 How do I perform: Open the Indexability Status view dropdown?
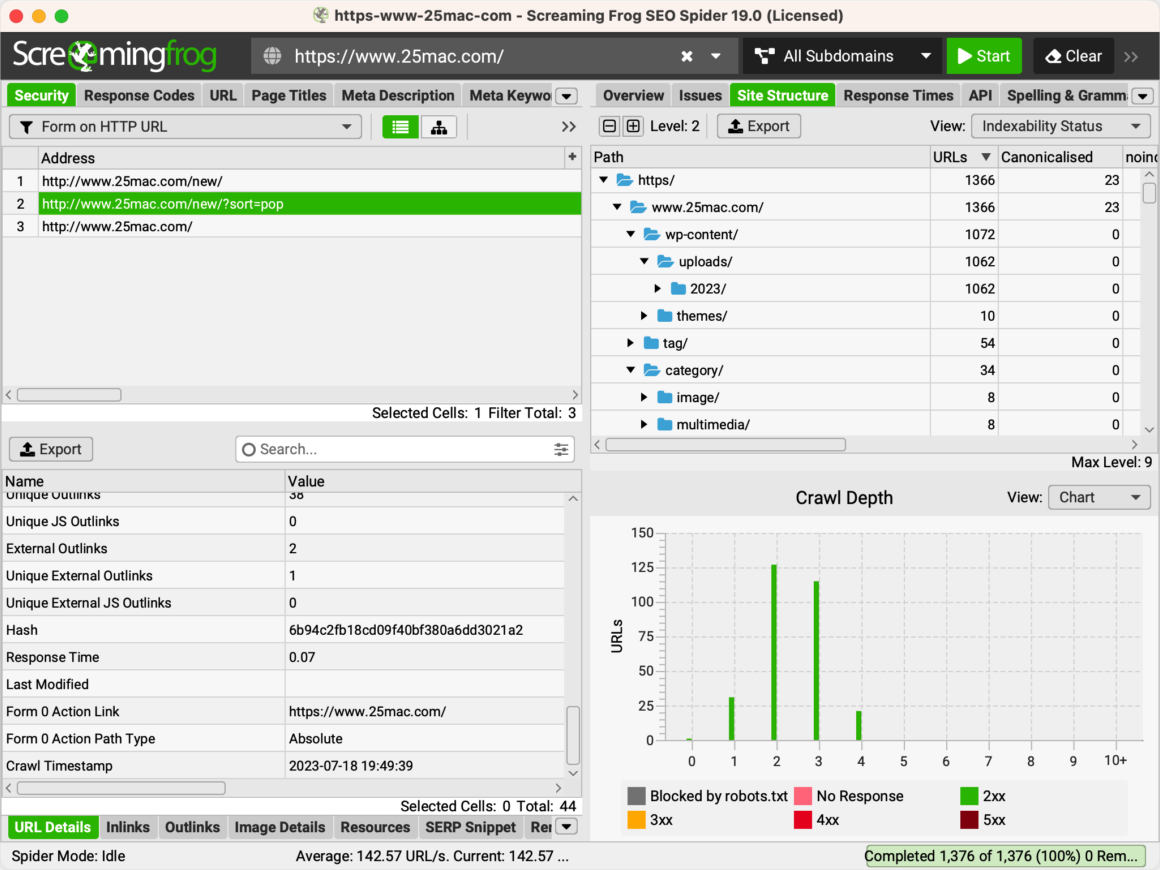[1061, 127]
